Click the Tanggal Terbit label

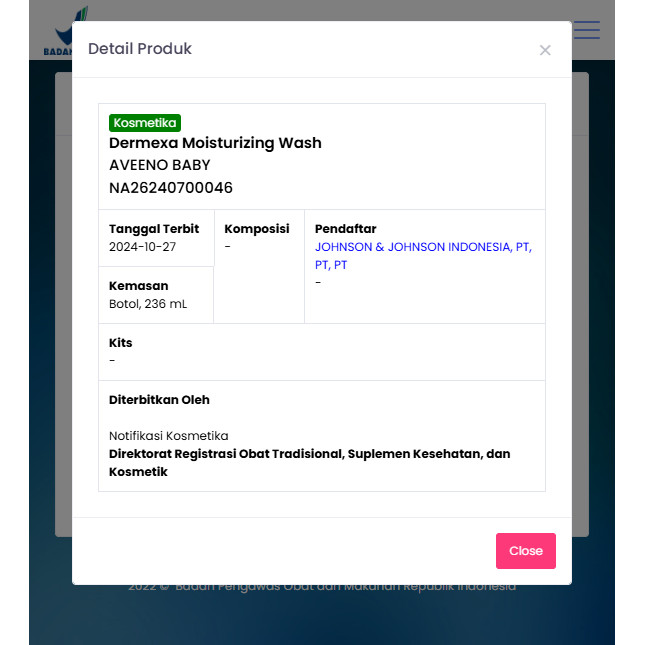click(154, 229)
